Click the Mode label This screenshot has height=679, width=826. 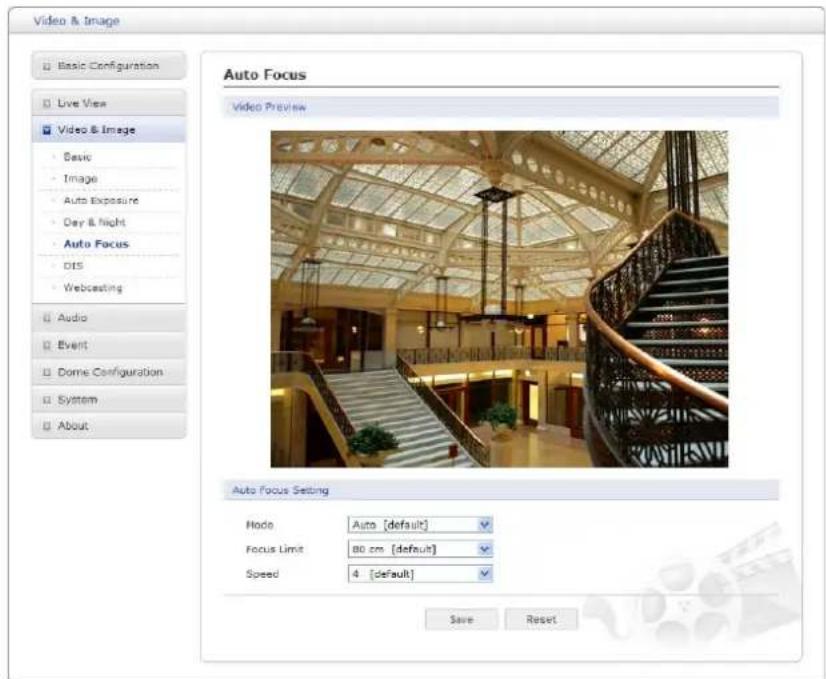point(260,525)
